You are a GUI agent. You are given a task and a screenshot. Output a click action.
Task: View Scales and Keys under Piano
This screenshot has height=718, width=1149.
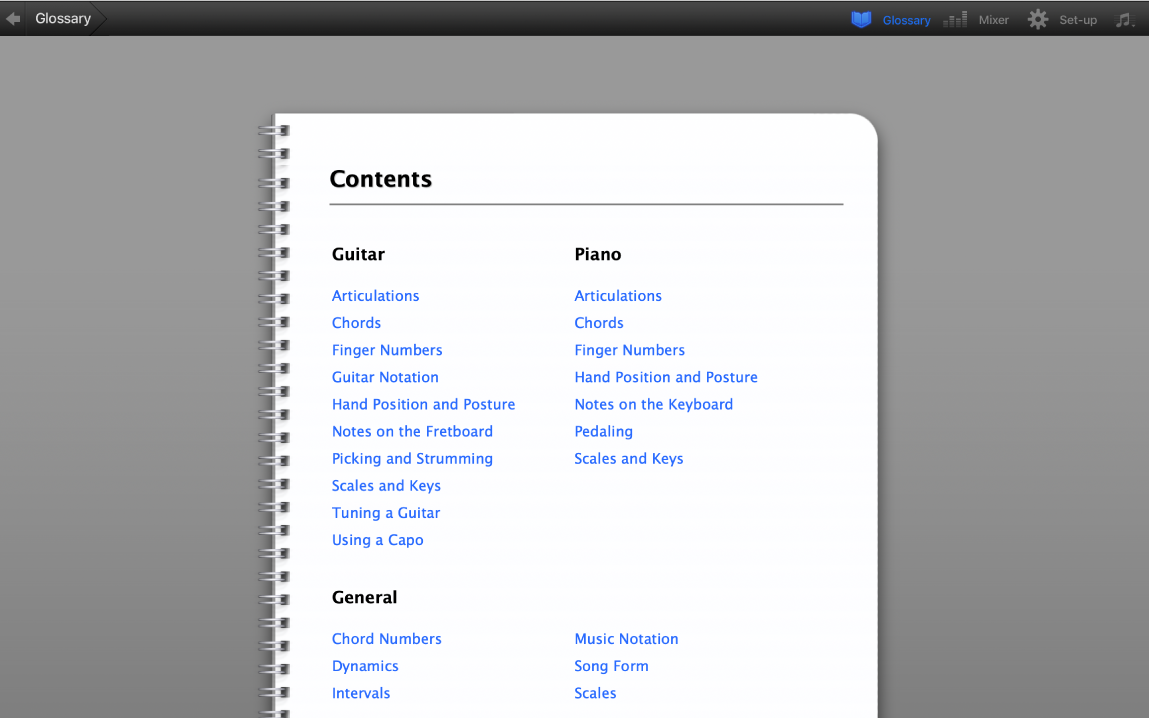(629, 458)
